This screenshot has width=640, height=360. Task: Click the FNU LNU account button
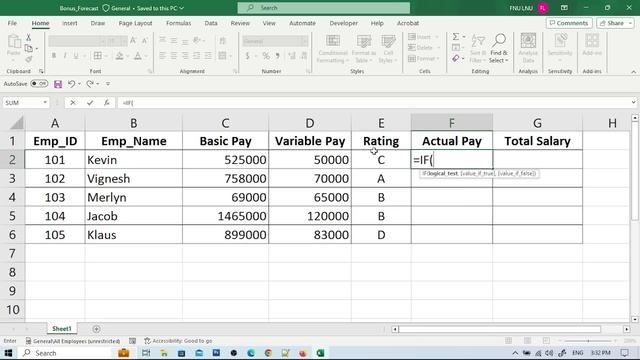pyautogui.click(x=529, y=8)
